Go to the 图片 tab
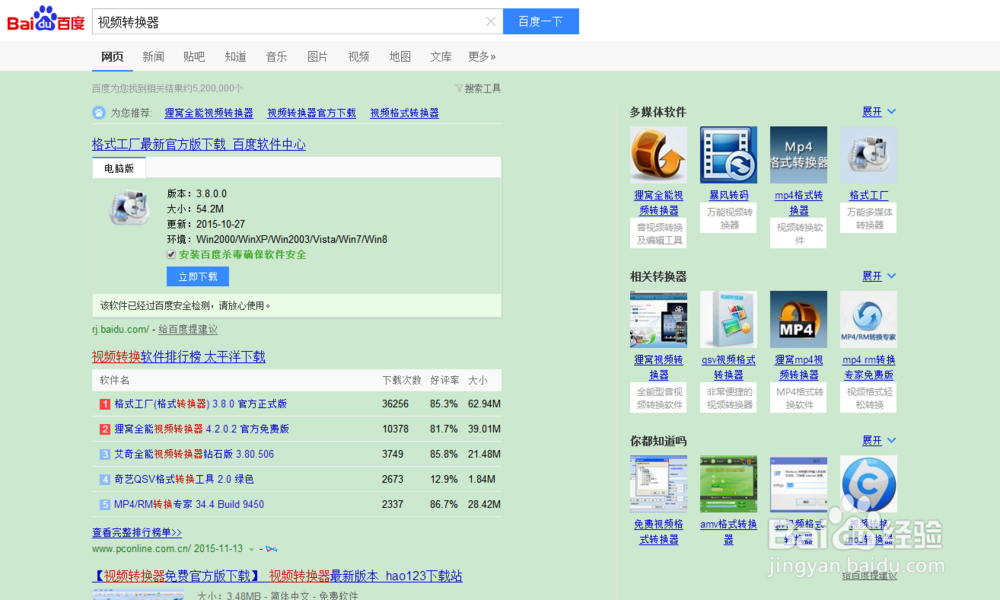This screenshot has height=600, width=1000. tap(317, 57)
